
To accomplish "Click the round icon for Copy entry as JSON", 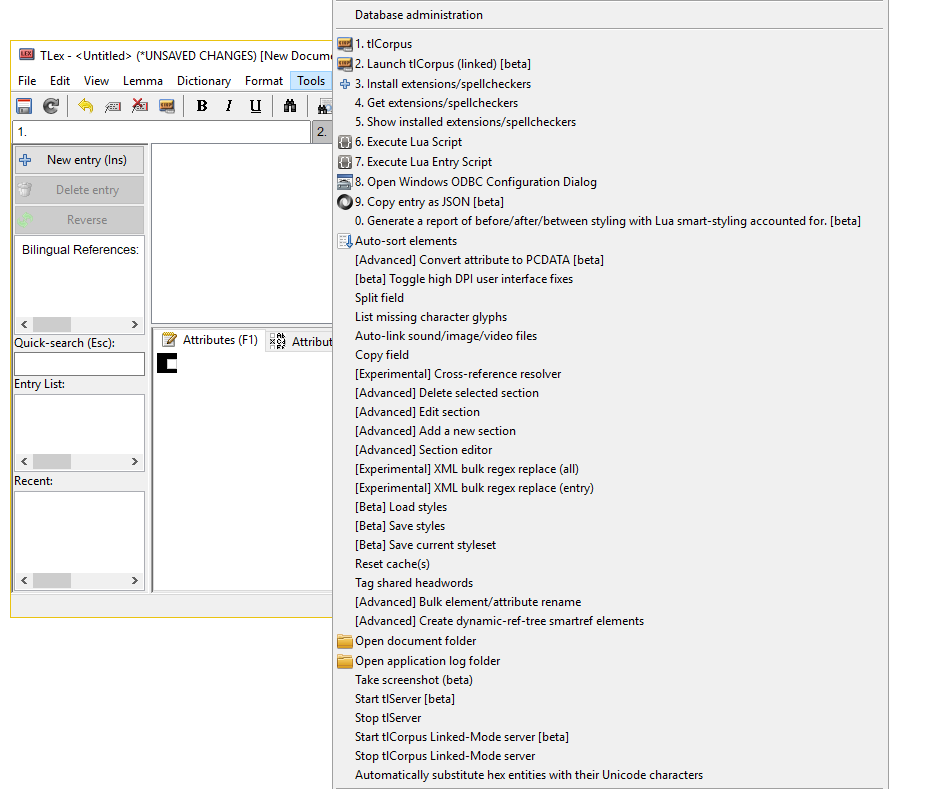I will point(345,202).
